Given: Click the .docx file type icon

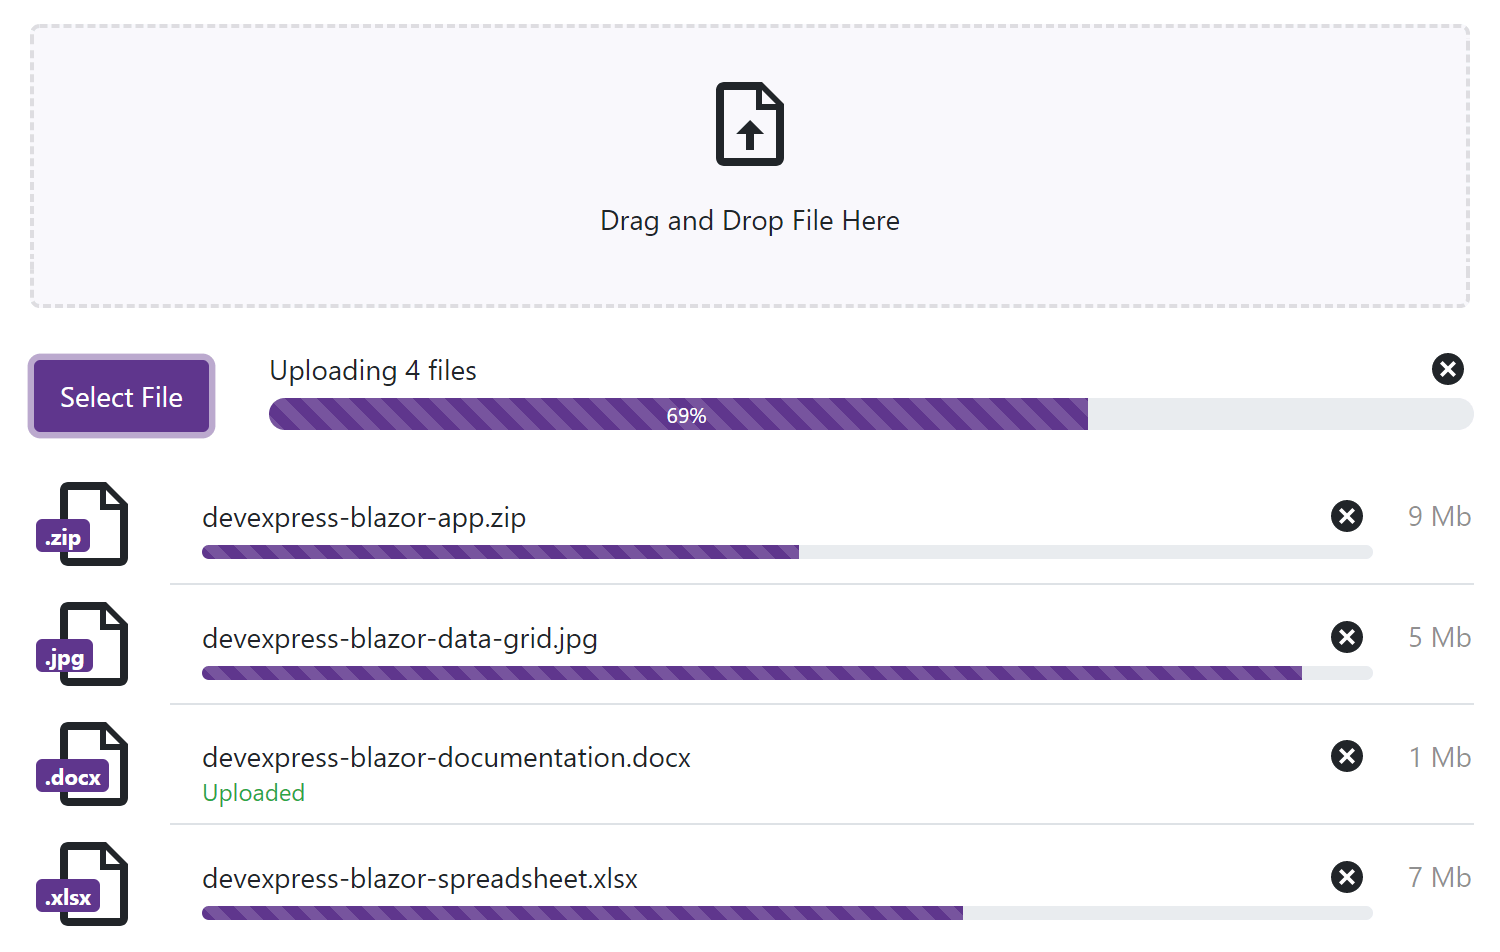Looking at the screenshot, I should [83, 765].
